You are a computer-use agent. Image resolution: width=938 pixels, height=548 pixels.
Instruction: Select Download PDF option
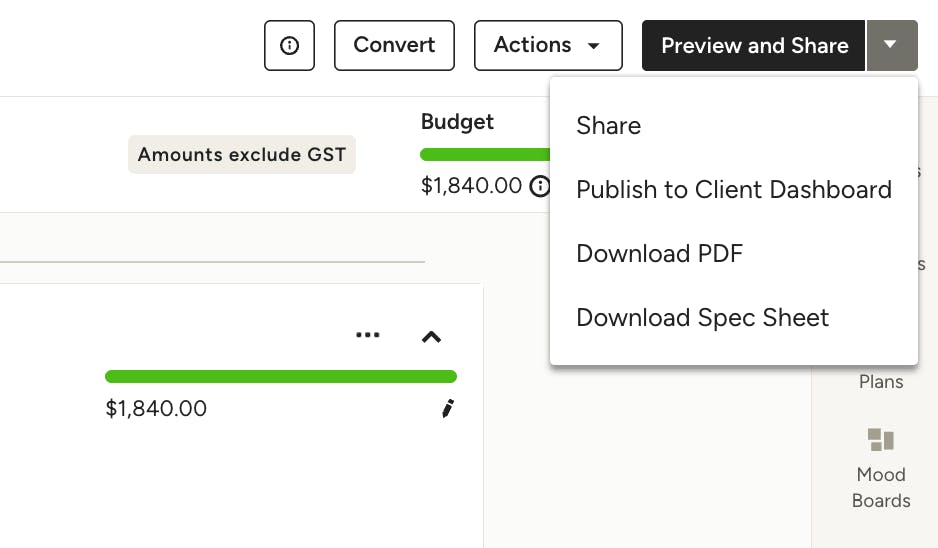pos(659,254)
